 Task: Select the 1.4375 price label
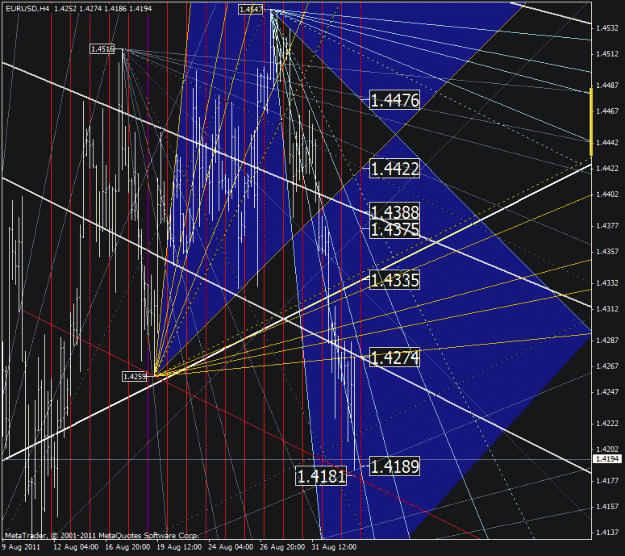point(395,229)
